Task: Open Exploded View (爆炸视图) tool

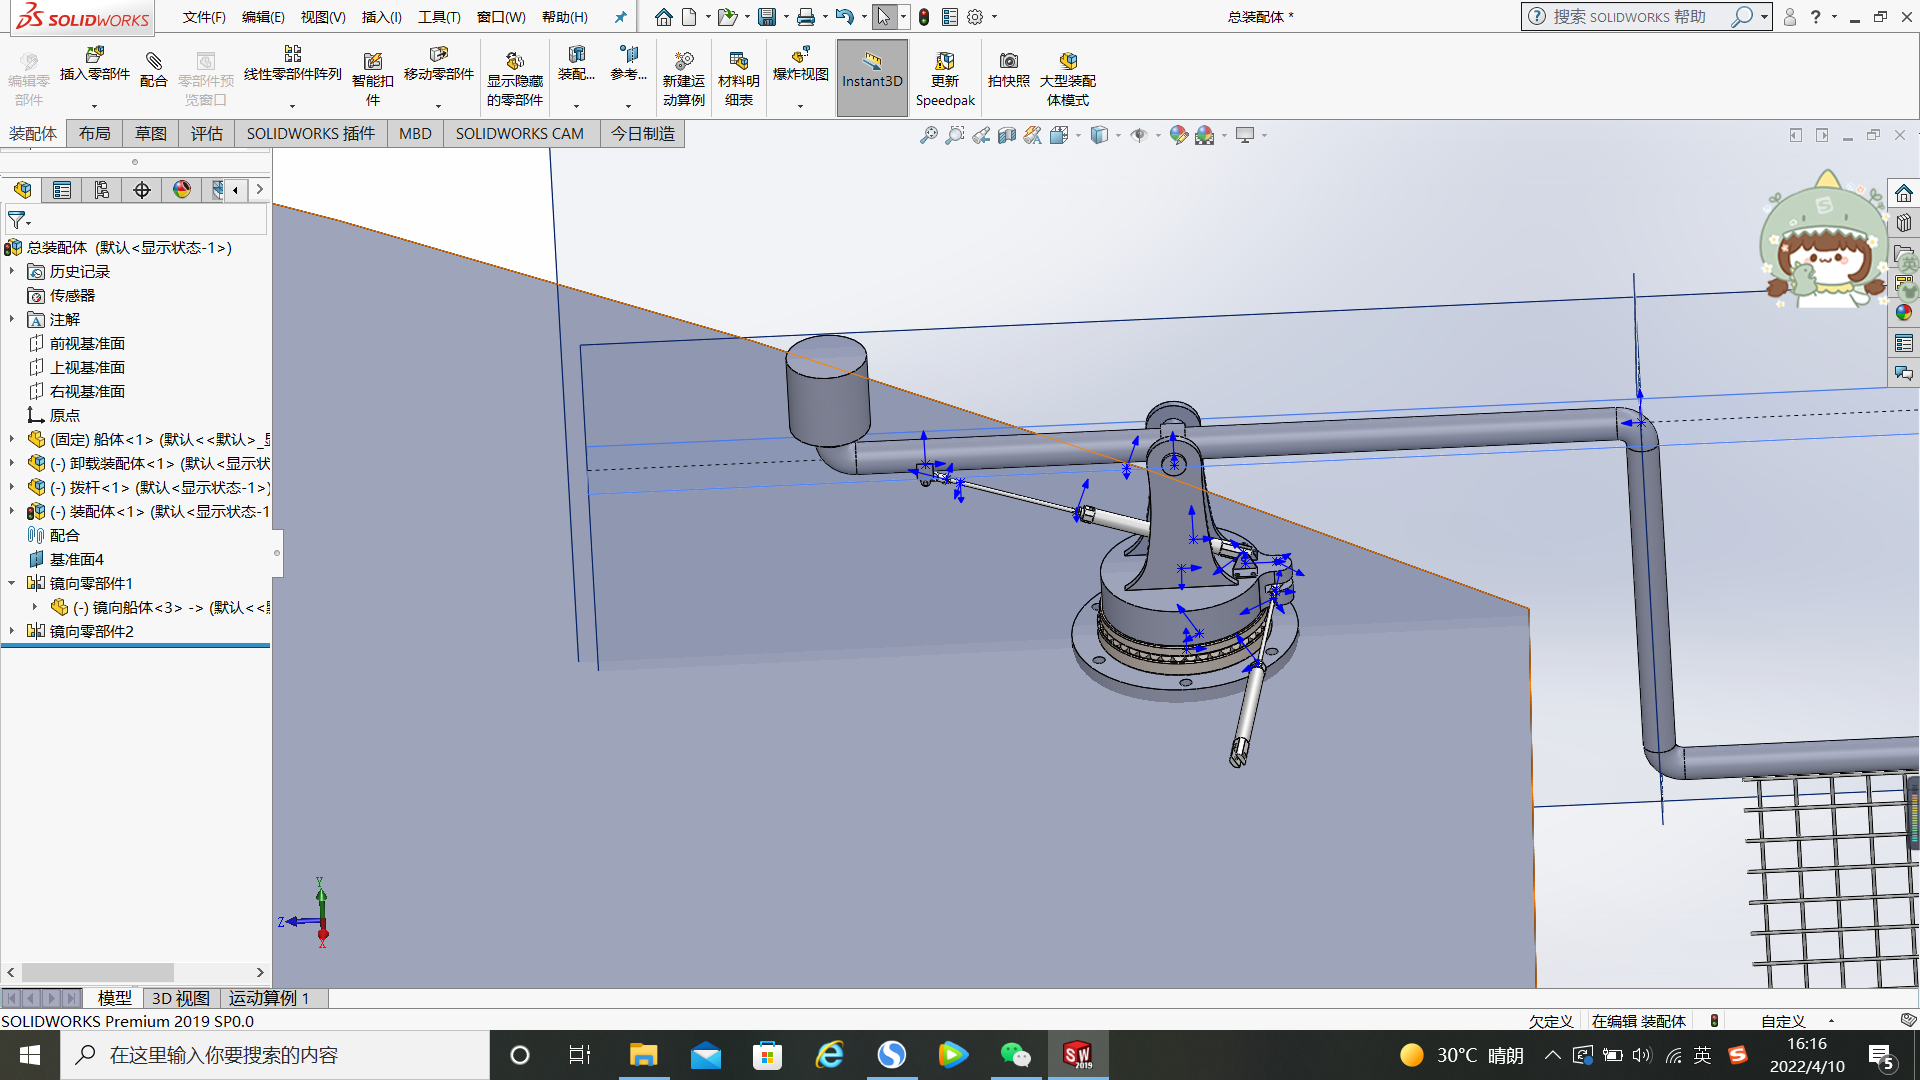Action: pyautogui.click(x=800, y=65)
